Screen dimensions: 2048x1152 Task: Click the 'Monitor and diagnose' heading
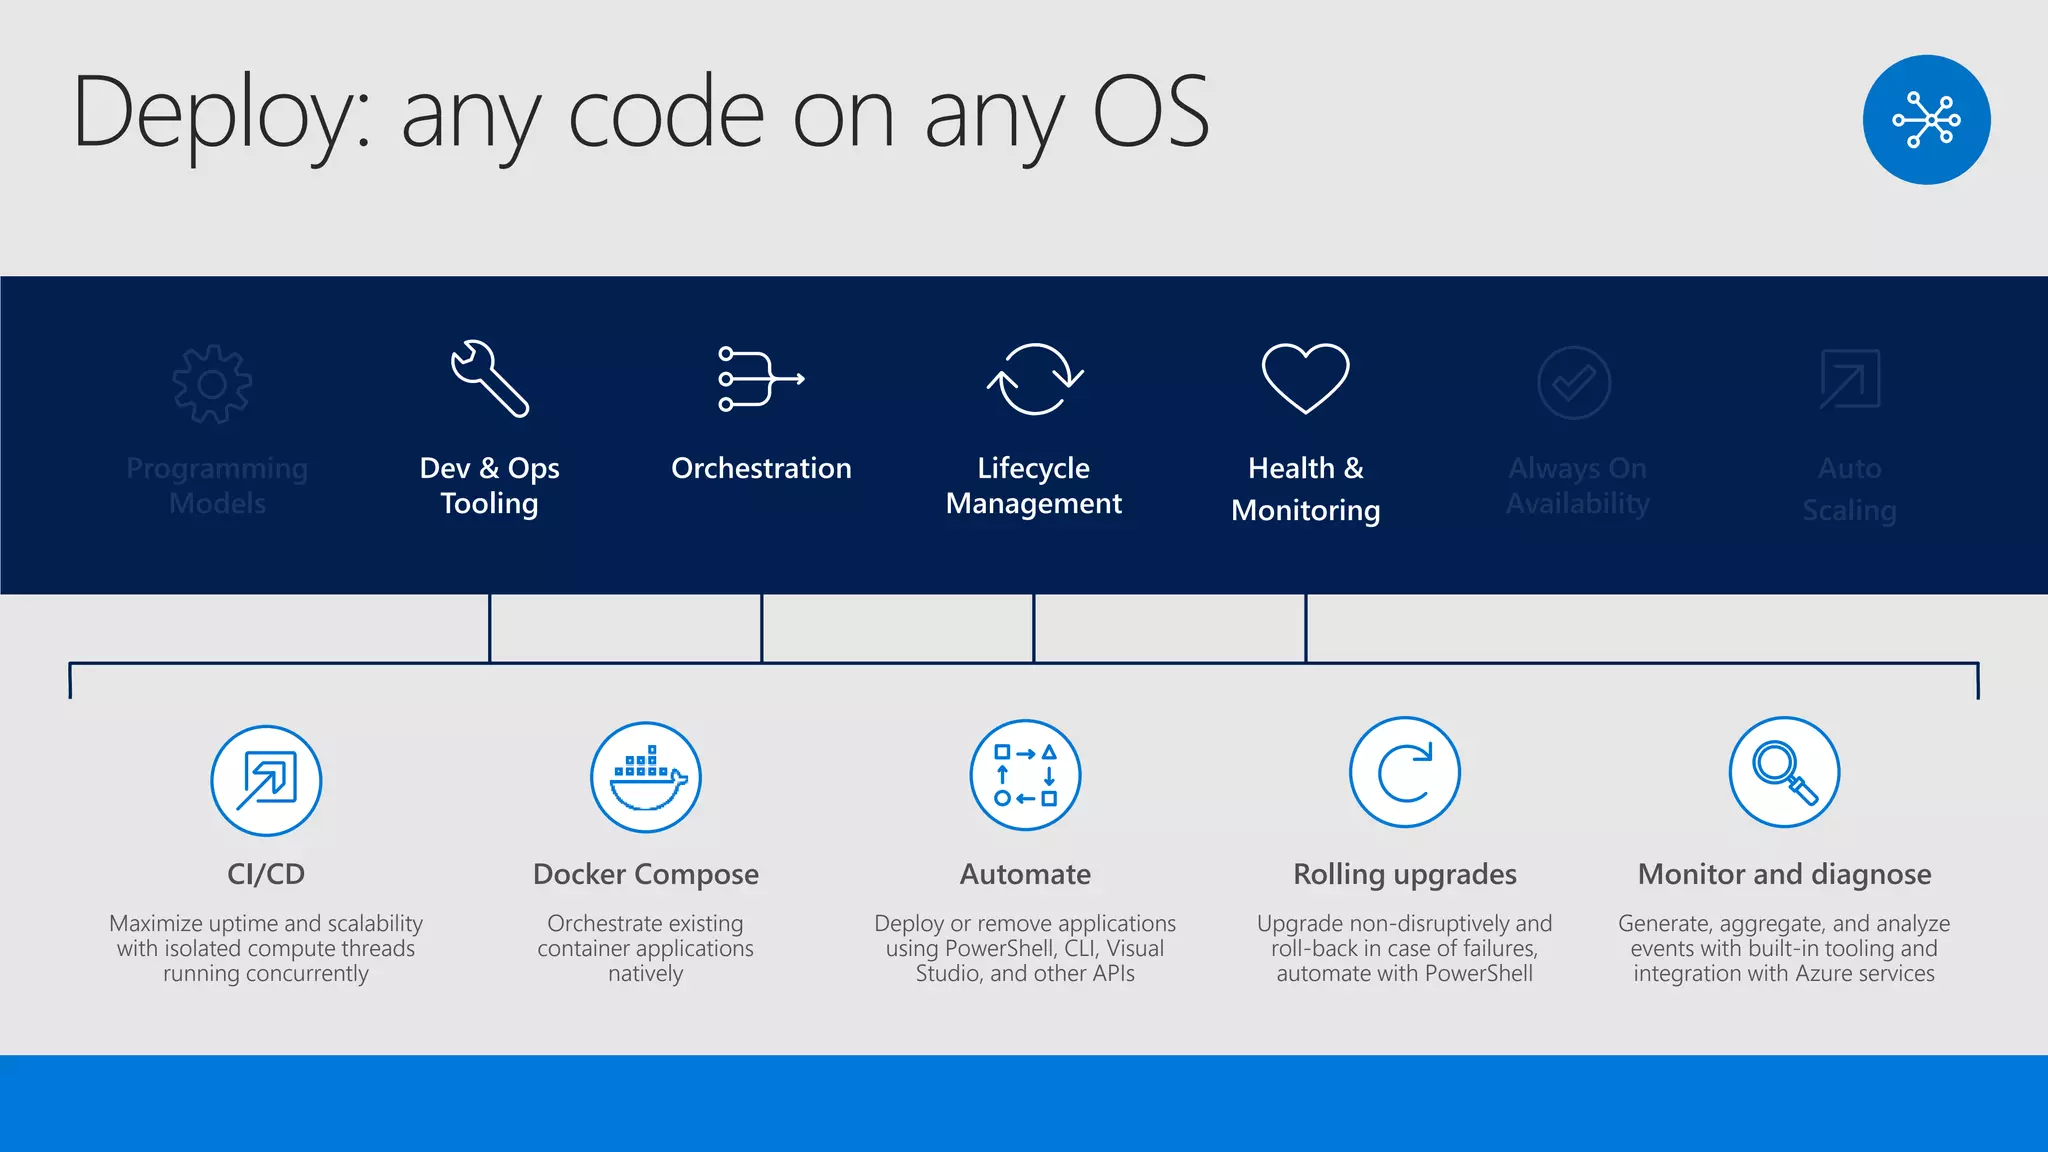1785,875
